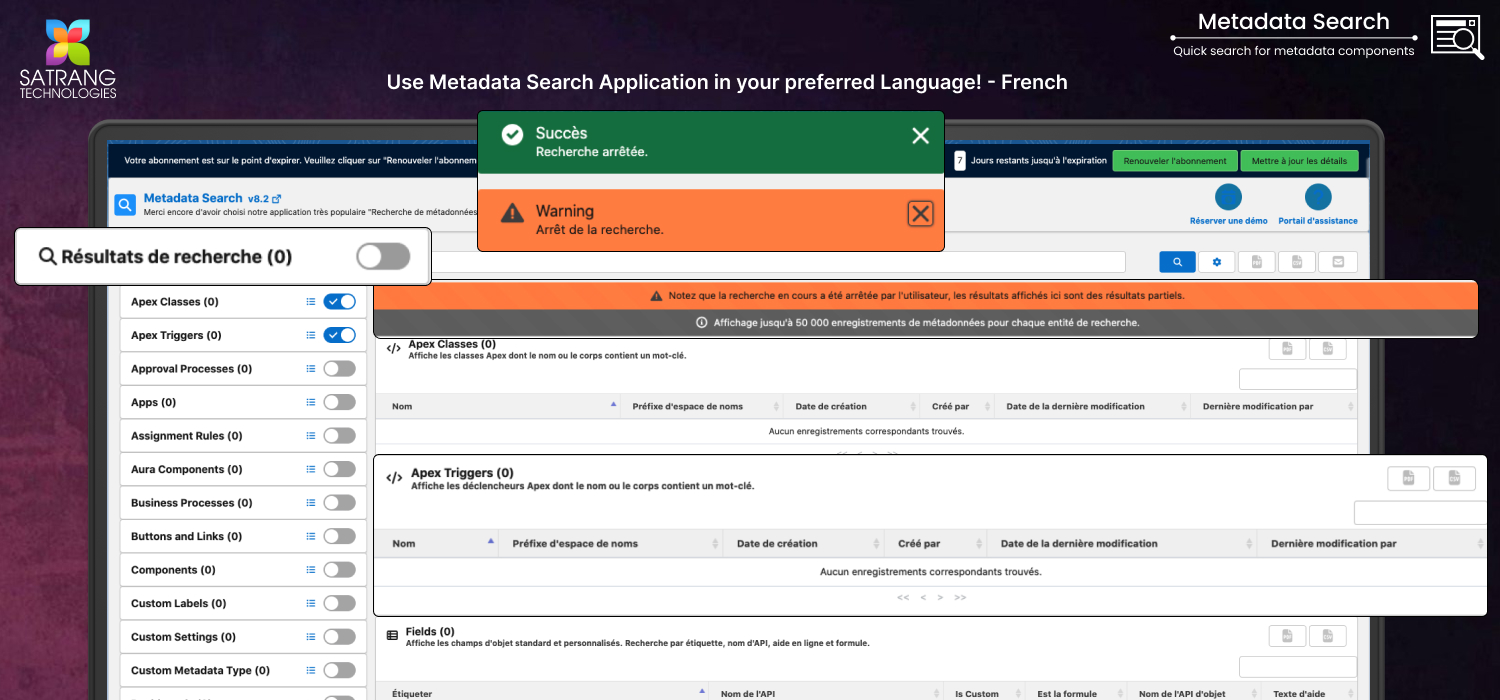Sort Fields table by Étiqueter column
This screenshot has width=1500, height=700.
click(543, 693)
